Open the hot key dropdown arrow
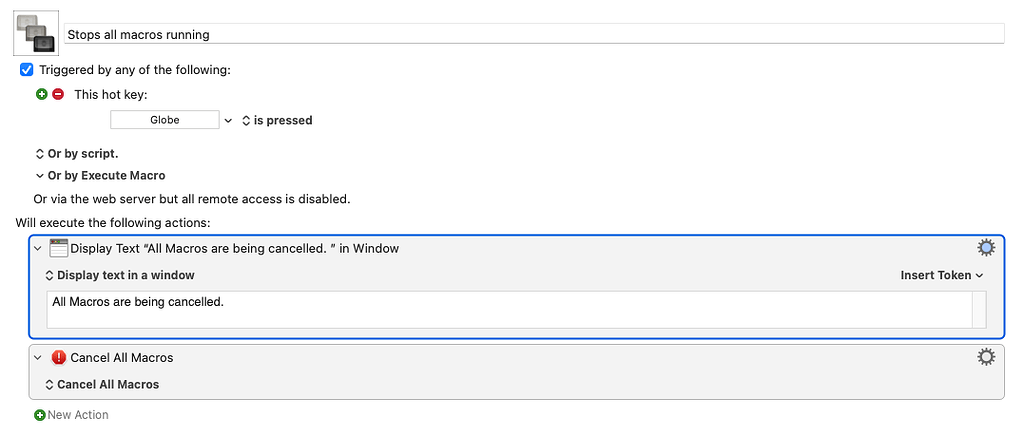The width and height of the screenshot is (1024, 436). (228, 121)
